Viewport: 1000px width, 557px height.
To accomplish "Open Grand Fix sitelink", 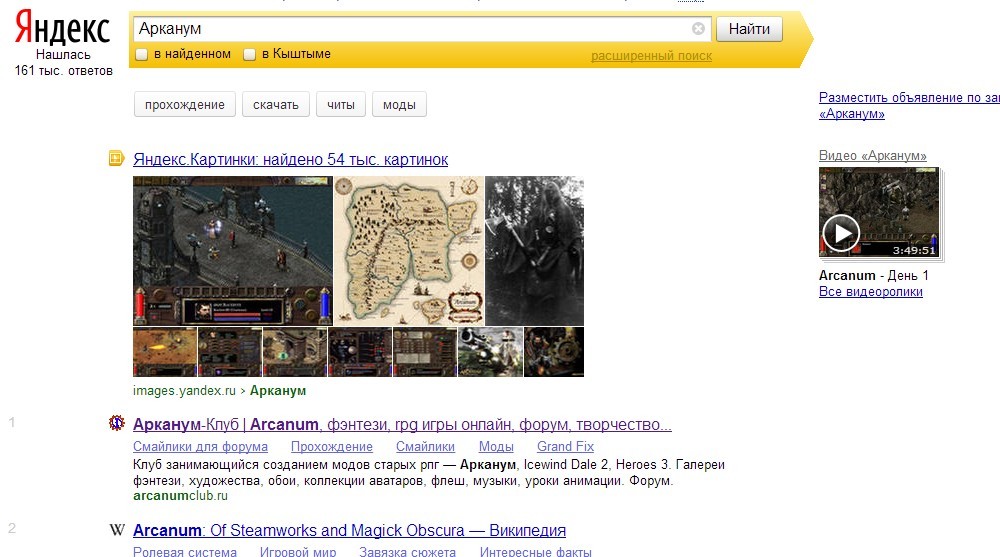I will pos(565,447).
